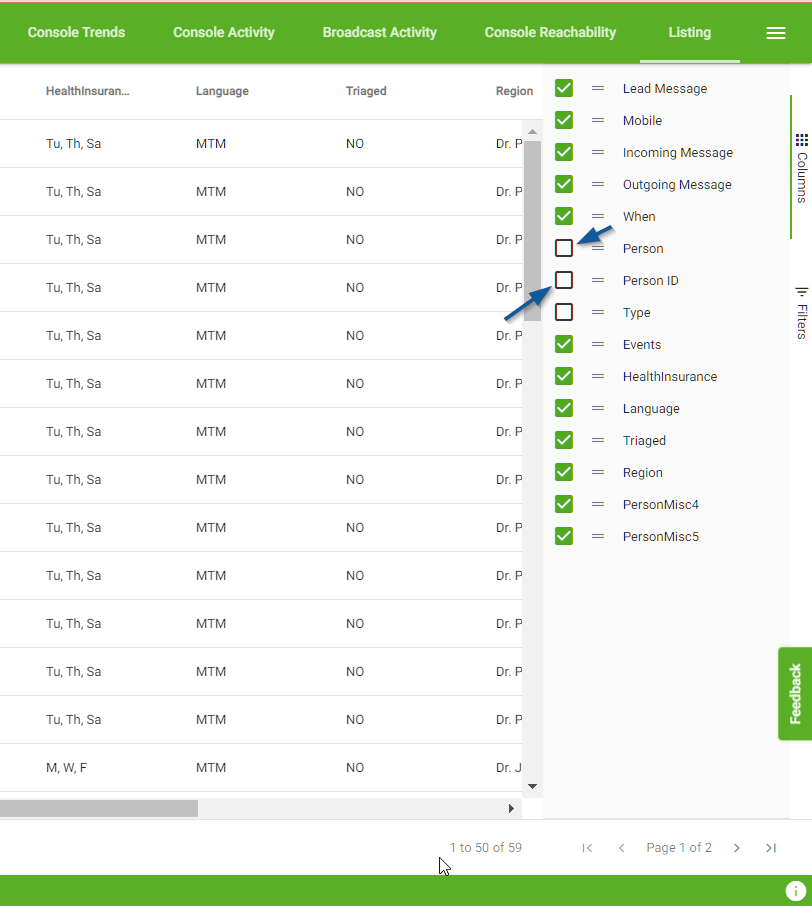The width and height of the screenshot is (812, 906).
Task: Click the horizontal table scrollbar thumb
Action: tap(99, 808)
